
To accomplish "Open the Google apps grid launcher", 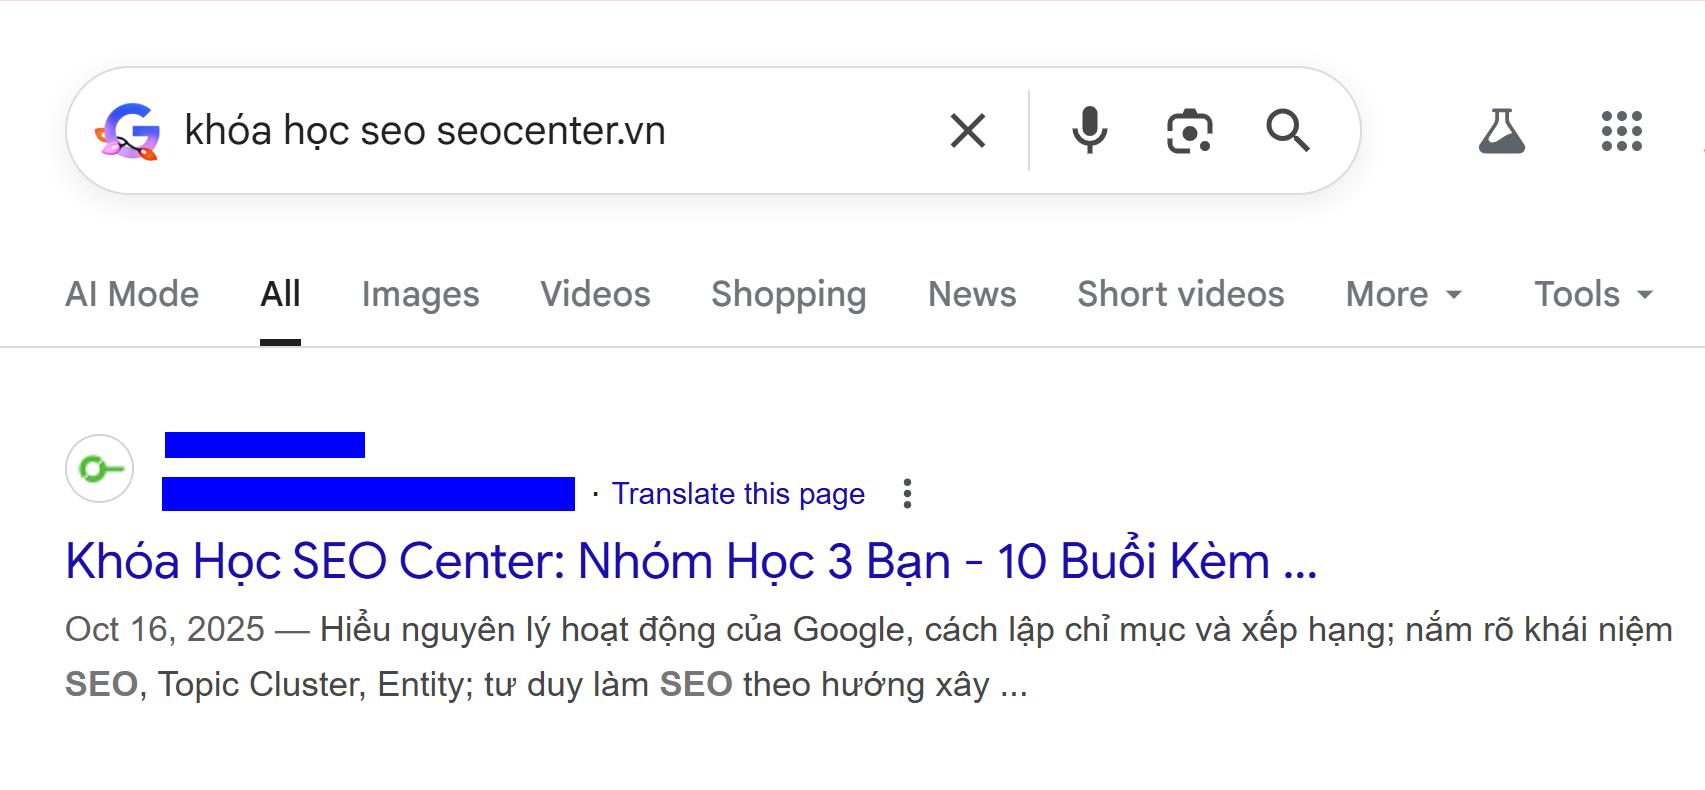I will pyautogui.click(x=1620, y=131).
